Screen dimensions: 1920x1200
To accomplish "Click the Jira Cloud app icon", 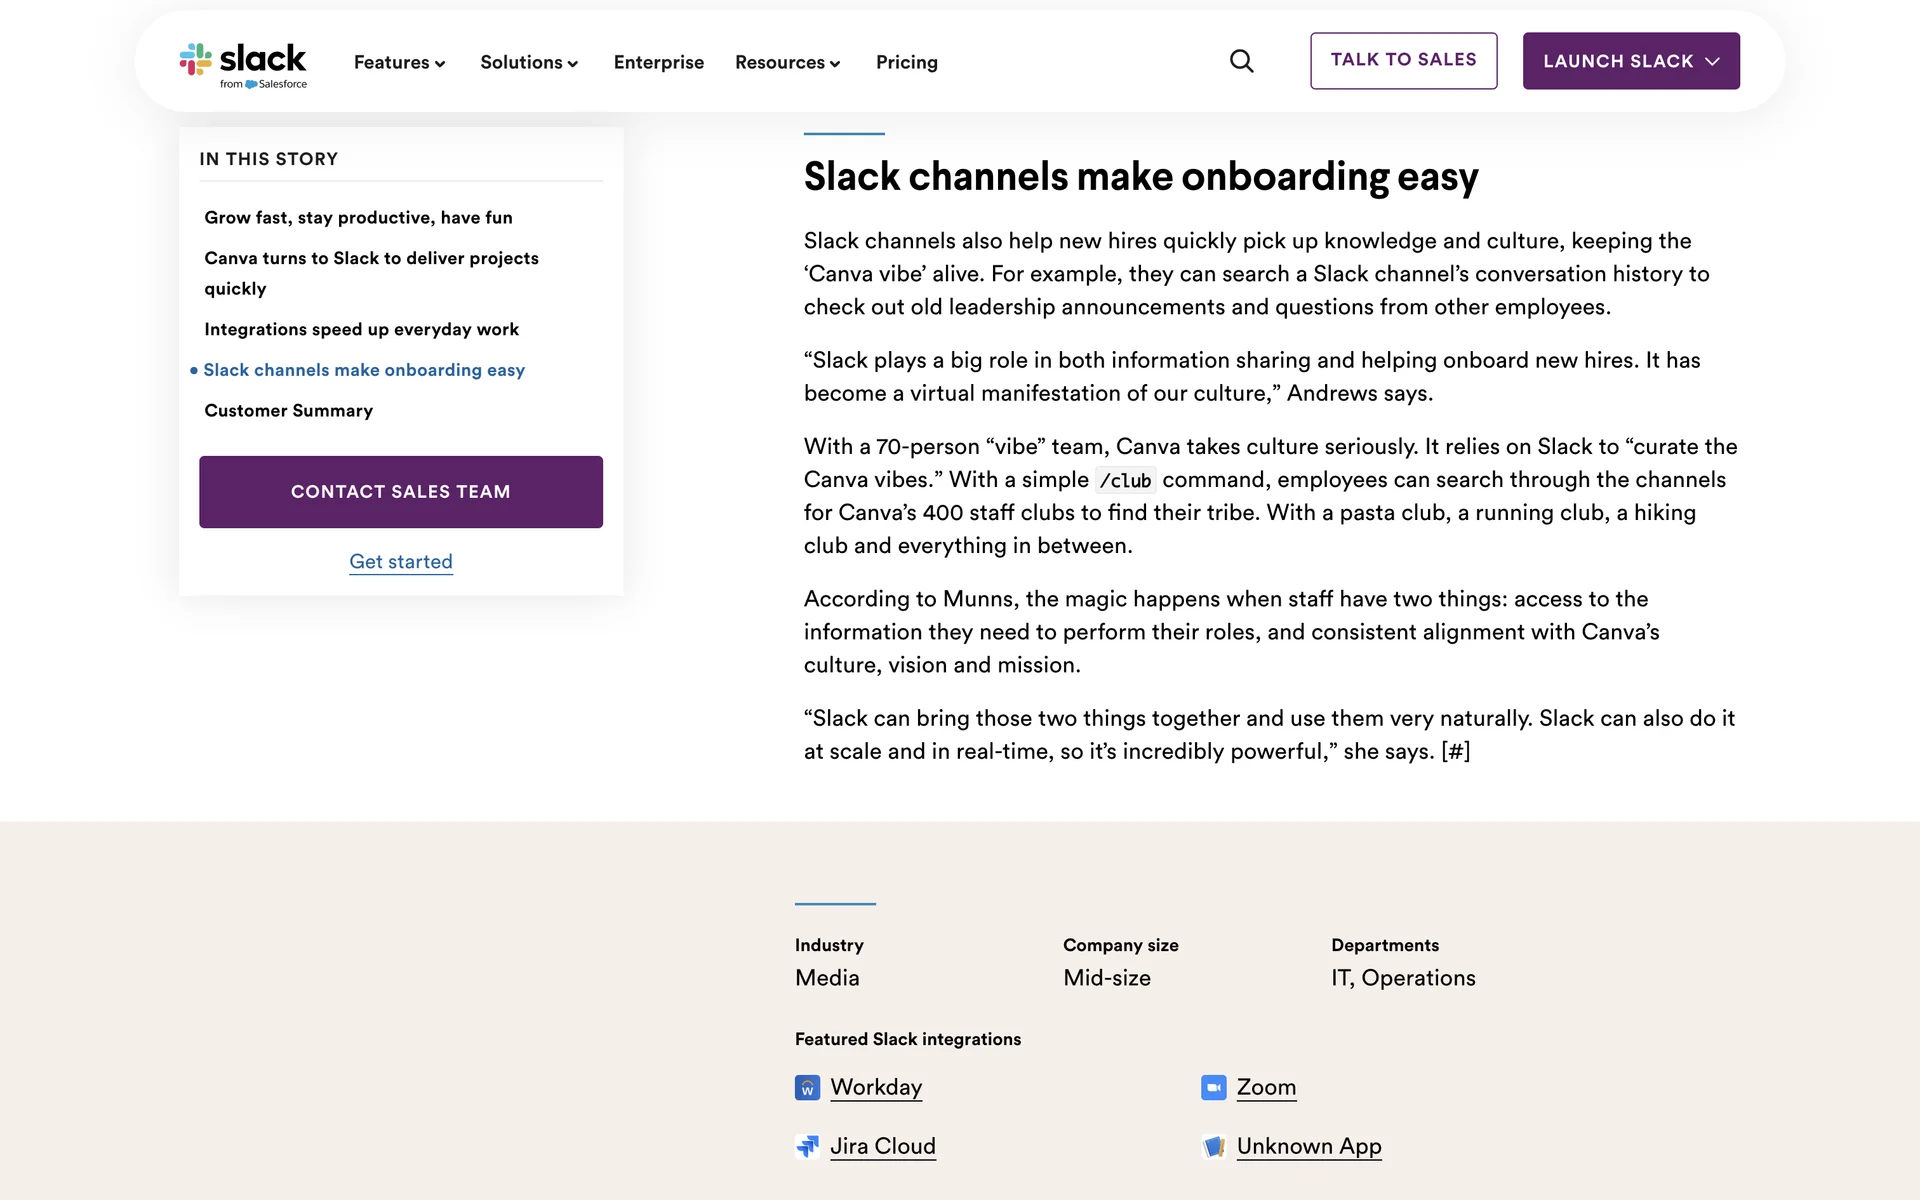I will click(807, 1146).
